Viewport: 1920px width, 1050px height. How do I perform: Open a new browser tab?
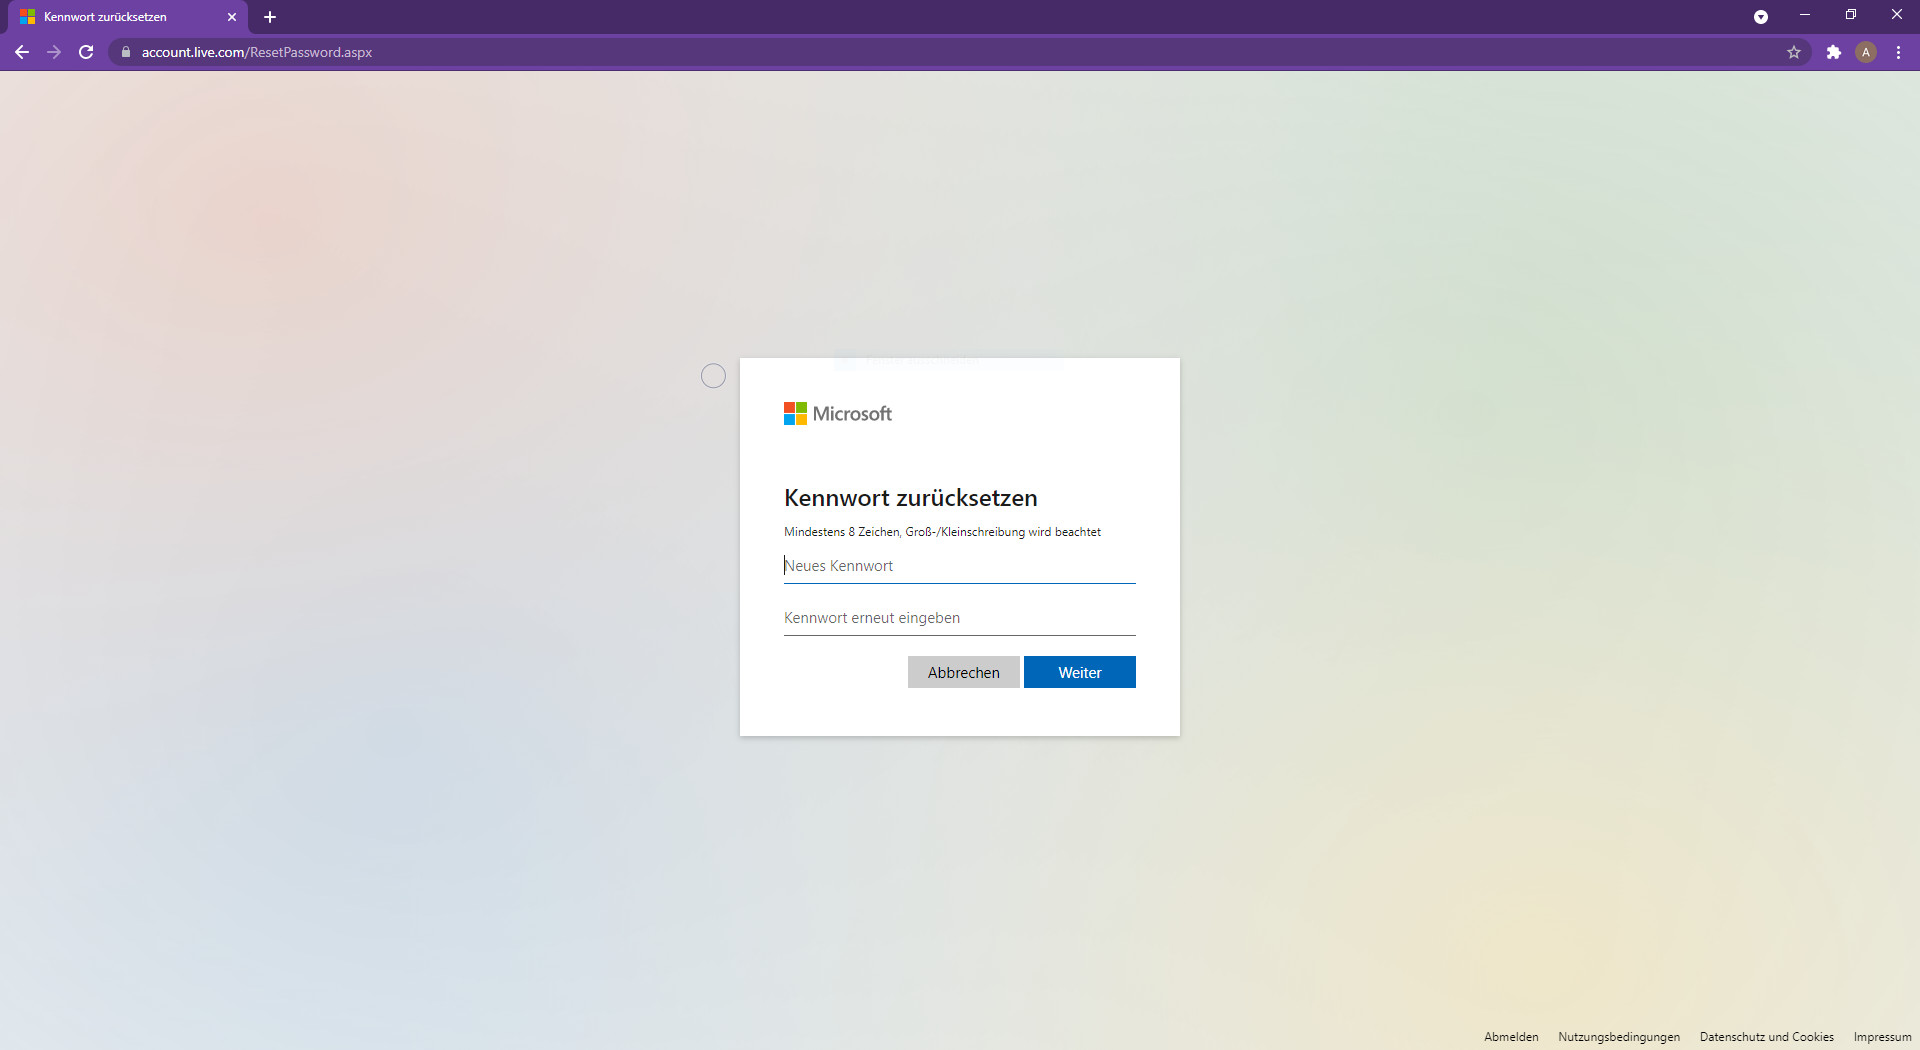point(270,17)
